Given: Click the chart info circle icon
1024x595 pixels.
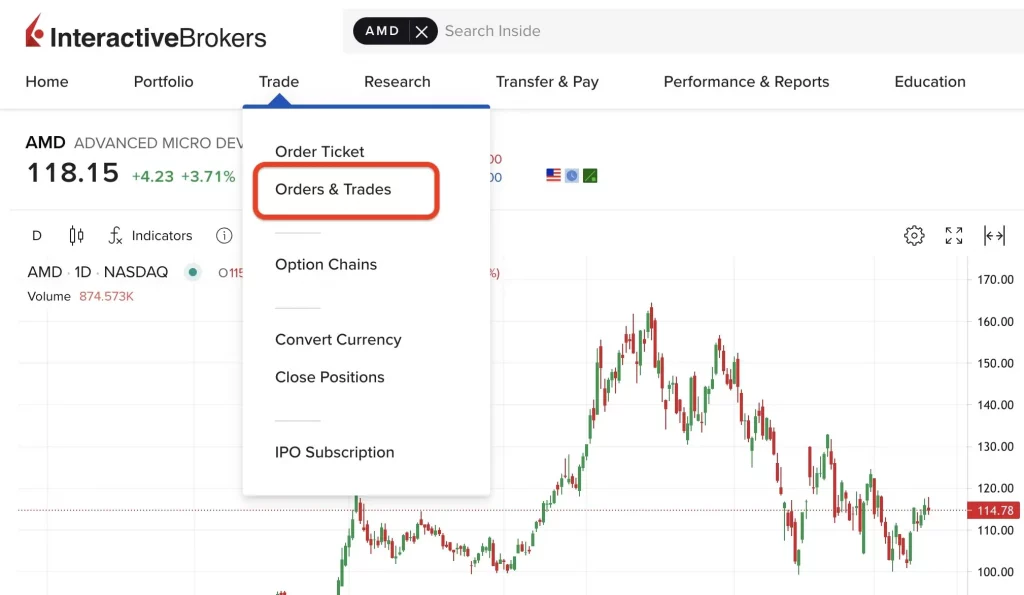Looking at the screenshot, I should pos(224,236).
